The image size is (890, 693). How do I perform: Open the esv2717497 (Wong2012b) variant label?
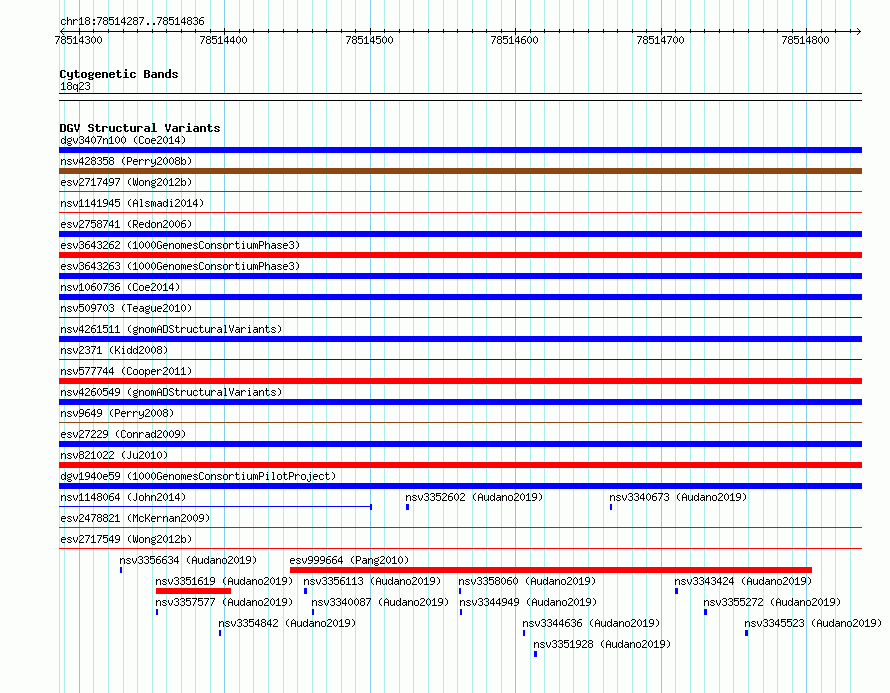(126, 182)
